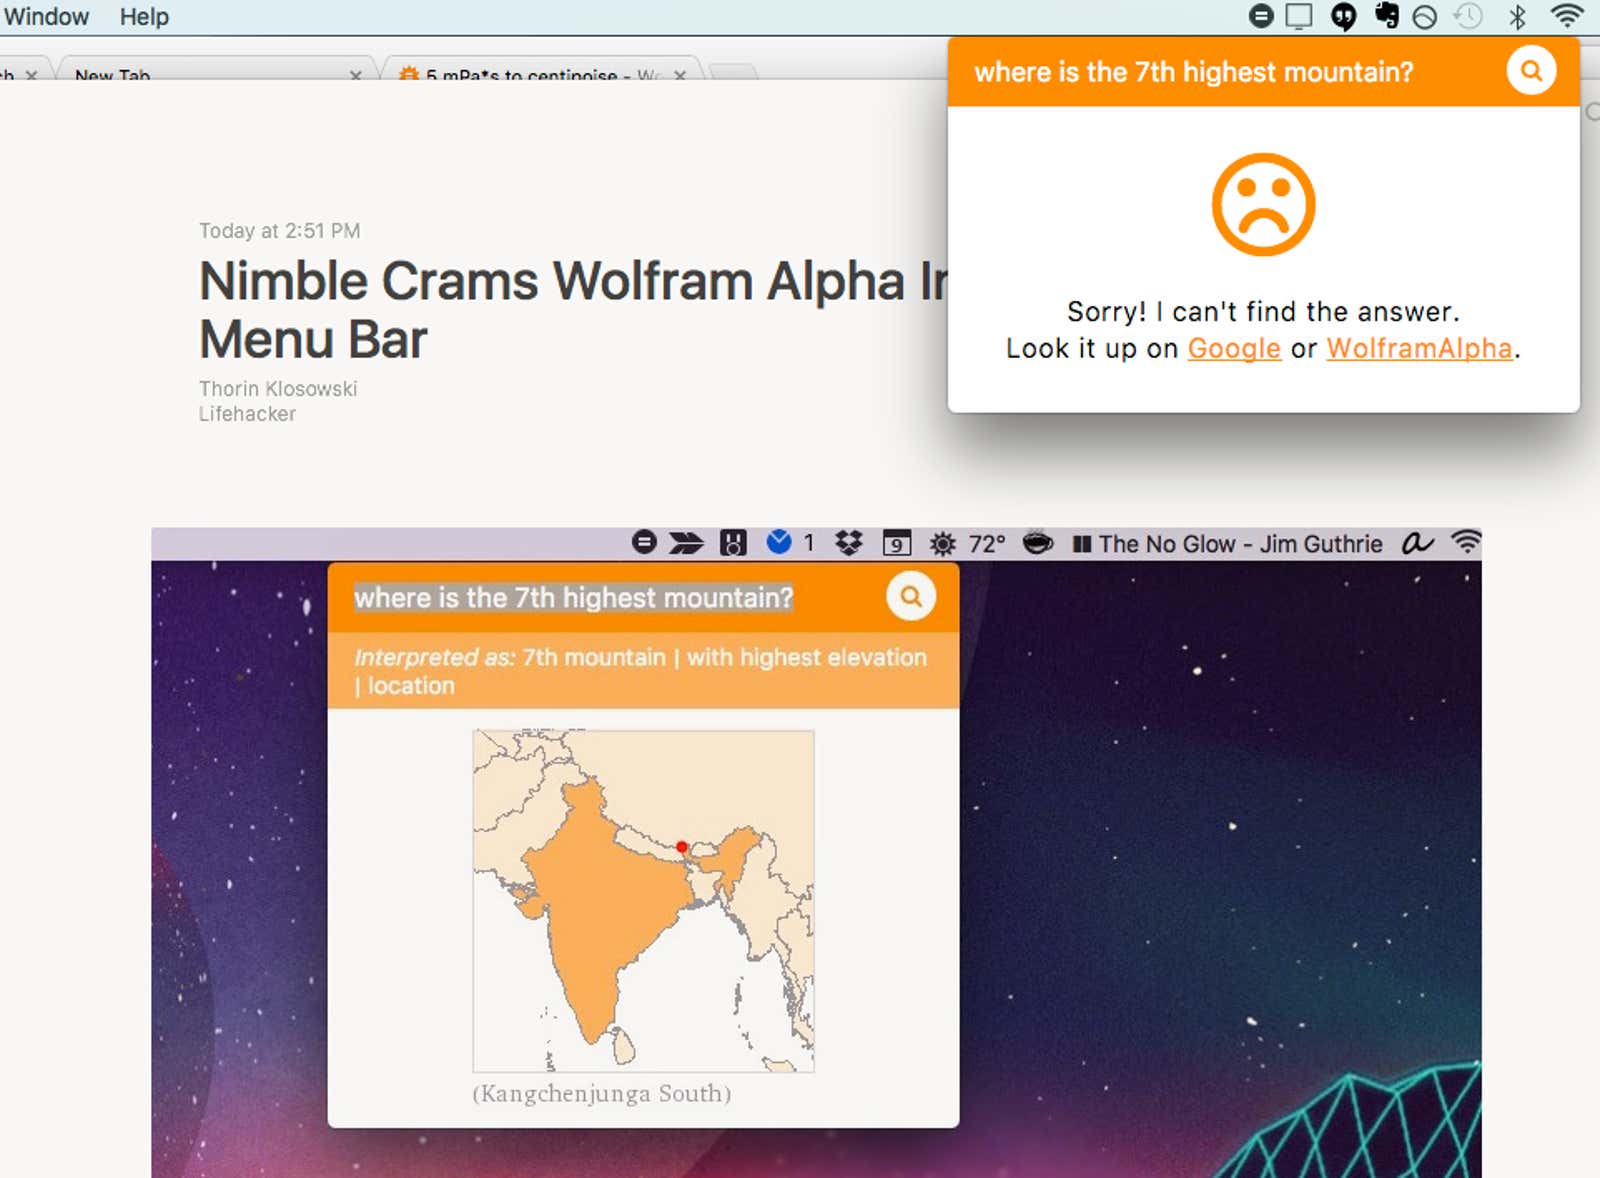Click the 'Today at 2:51 PM' timestamp
This screenshot has width=1600, height=1178.
tap(279, 231)
